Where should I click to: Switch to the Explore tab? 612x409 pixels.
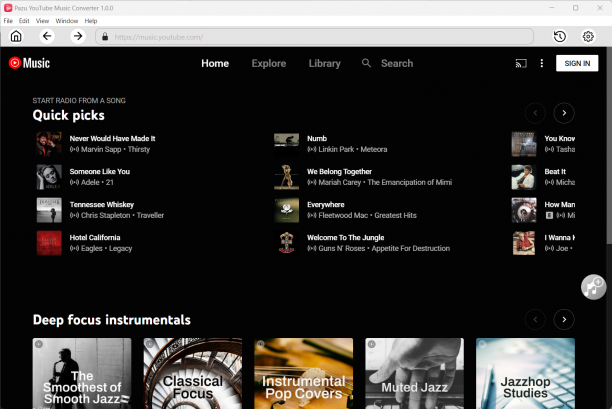tap(269, 63)
